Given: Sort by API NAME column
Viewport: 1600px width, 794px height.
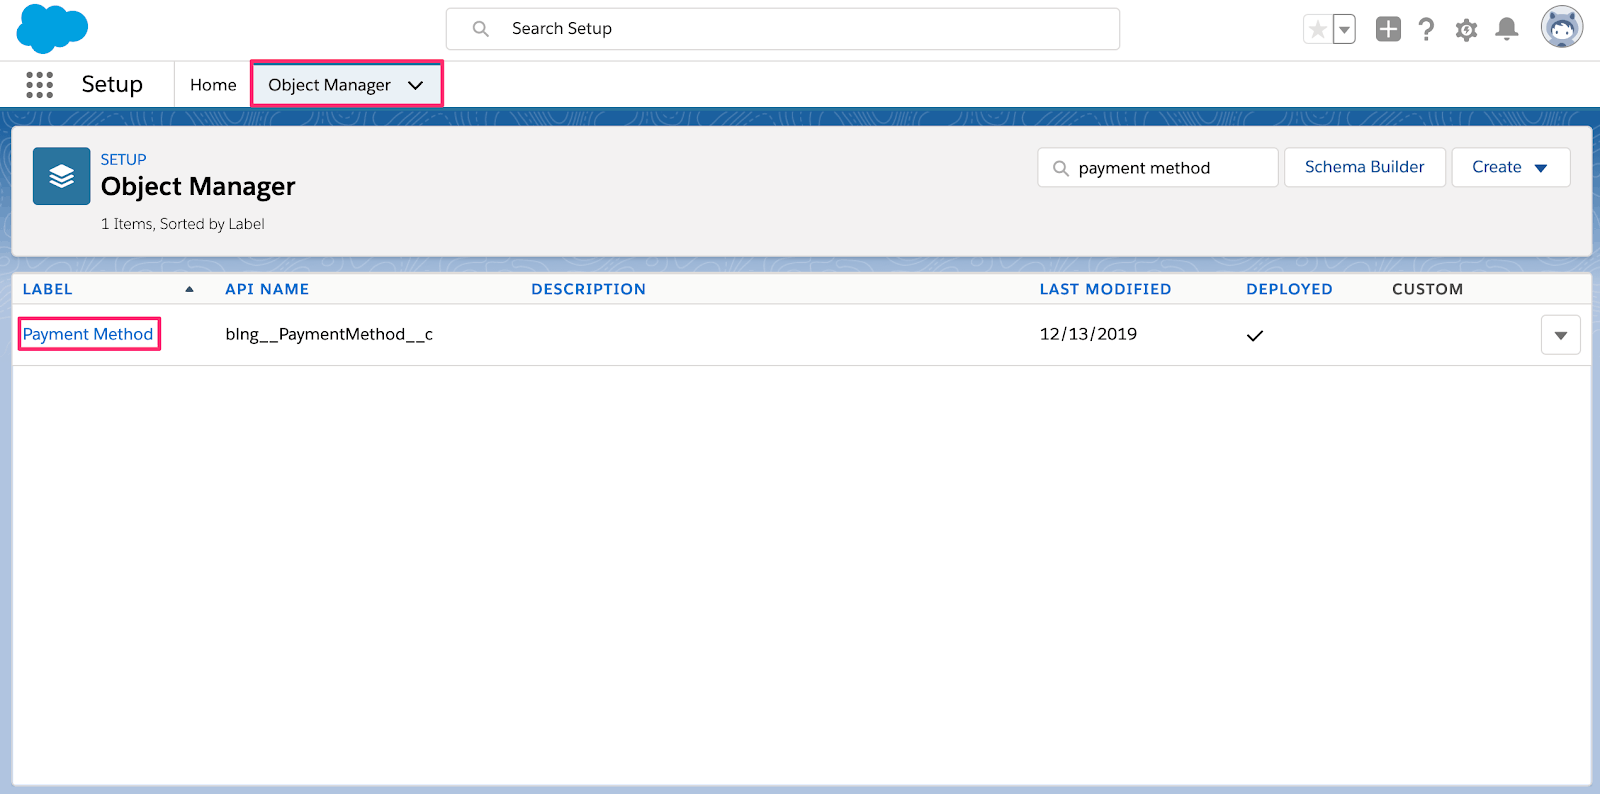Looking at the screenshot, I should [x=267, y=289].
